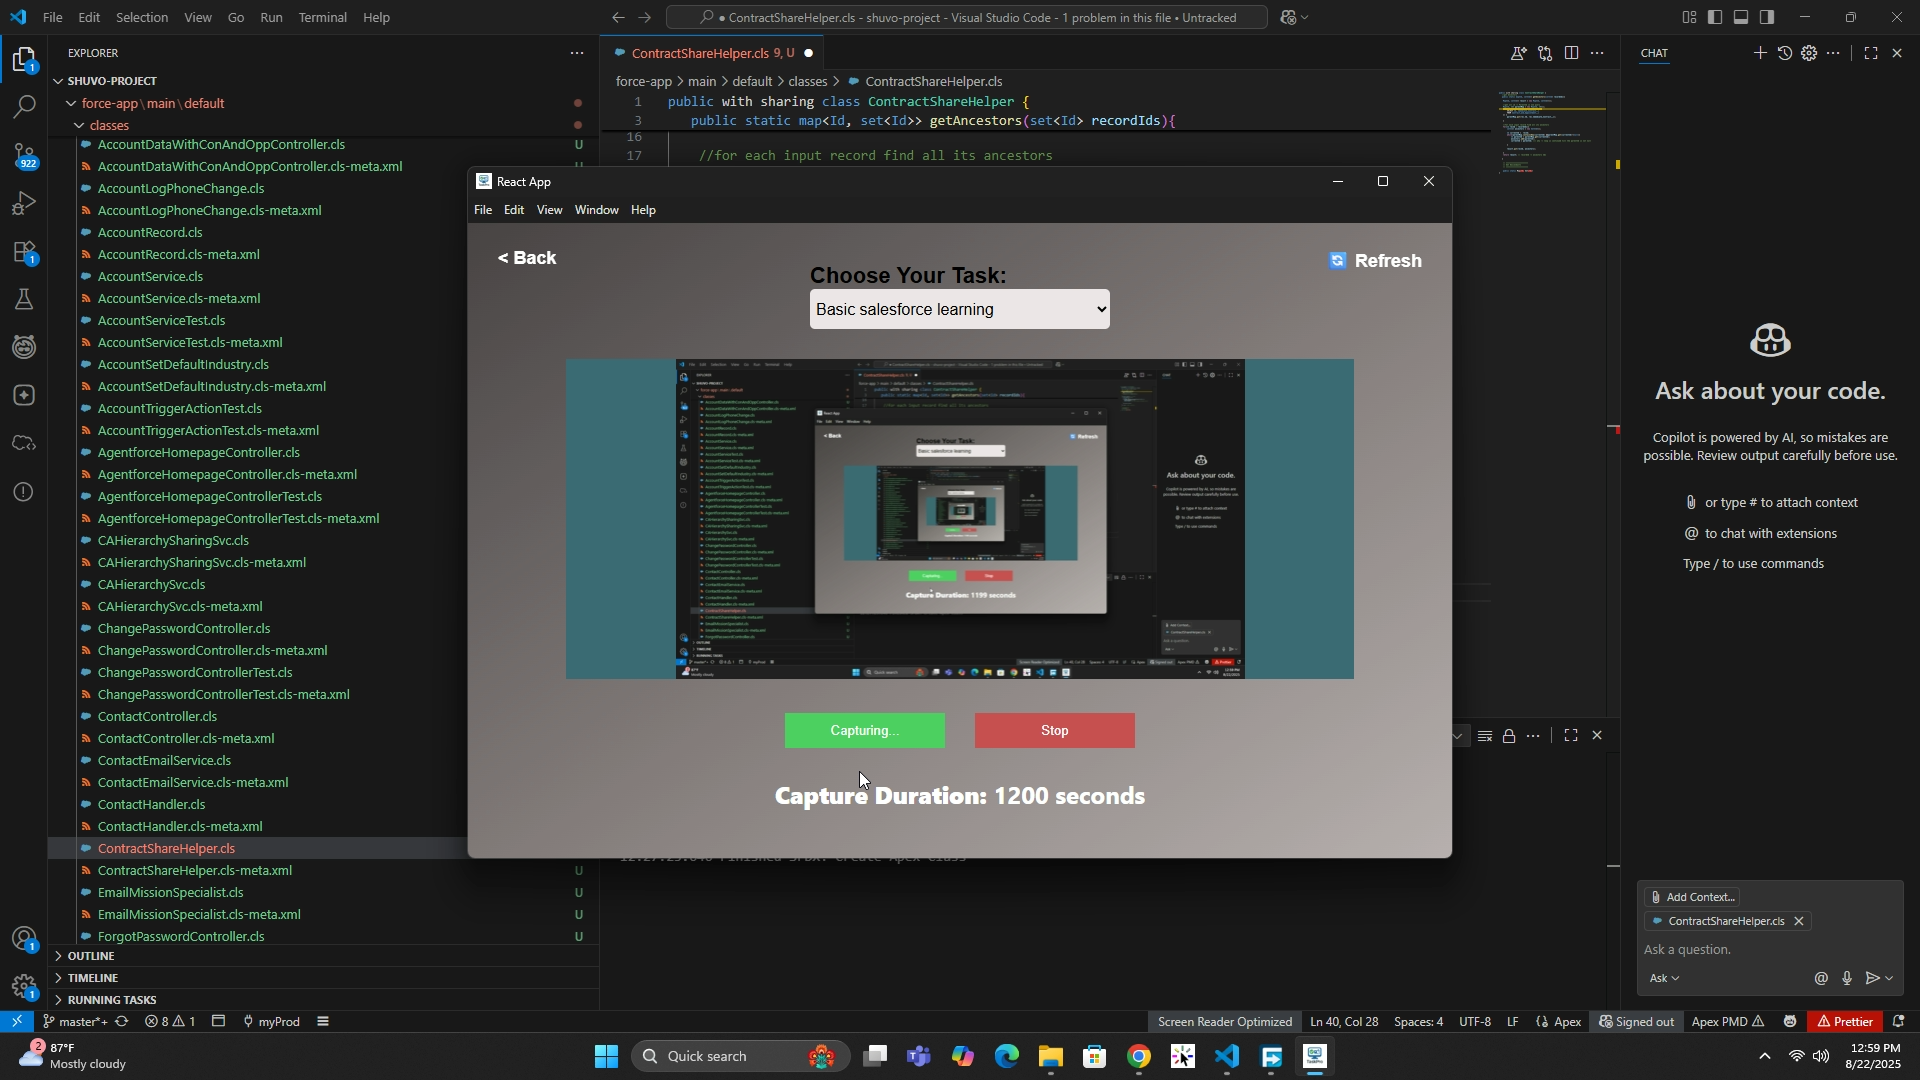Collapse the classes folder
Screen dimensions: 1920x1080
click(x=109, y=126)
